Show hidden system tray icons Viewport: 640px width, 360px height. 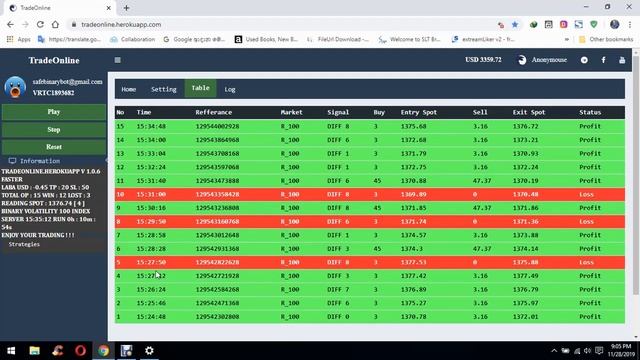[554, 351]
